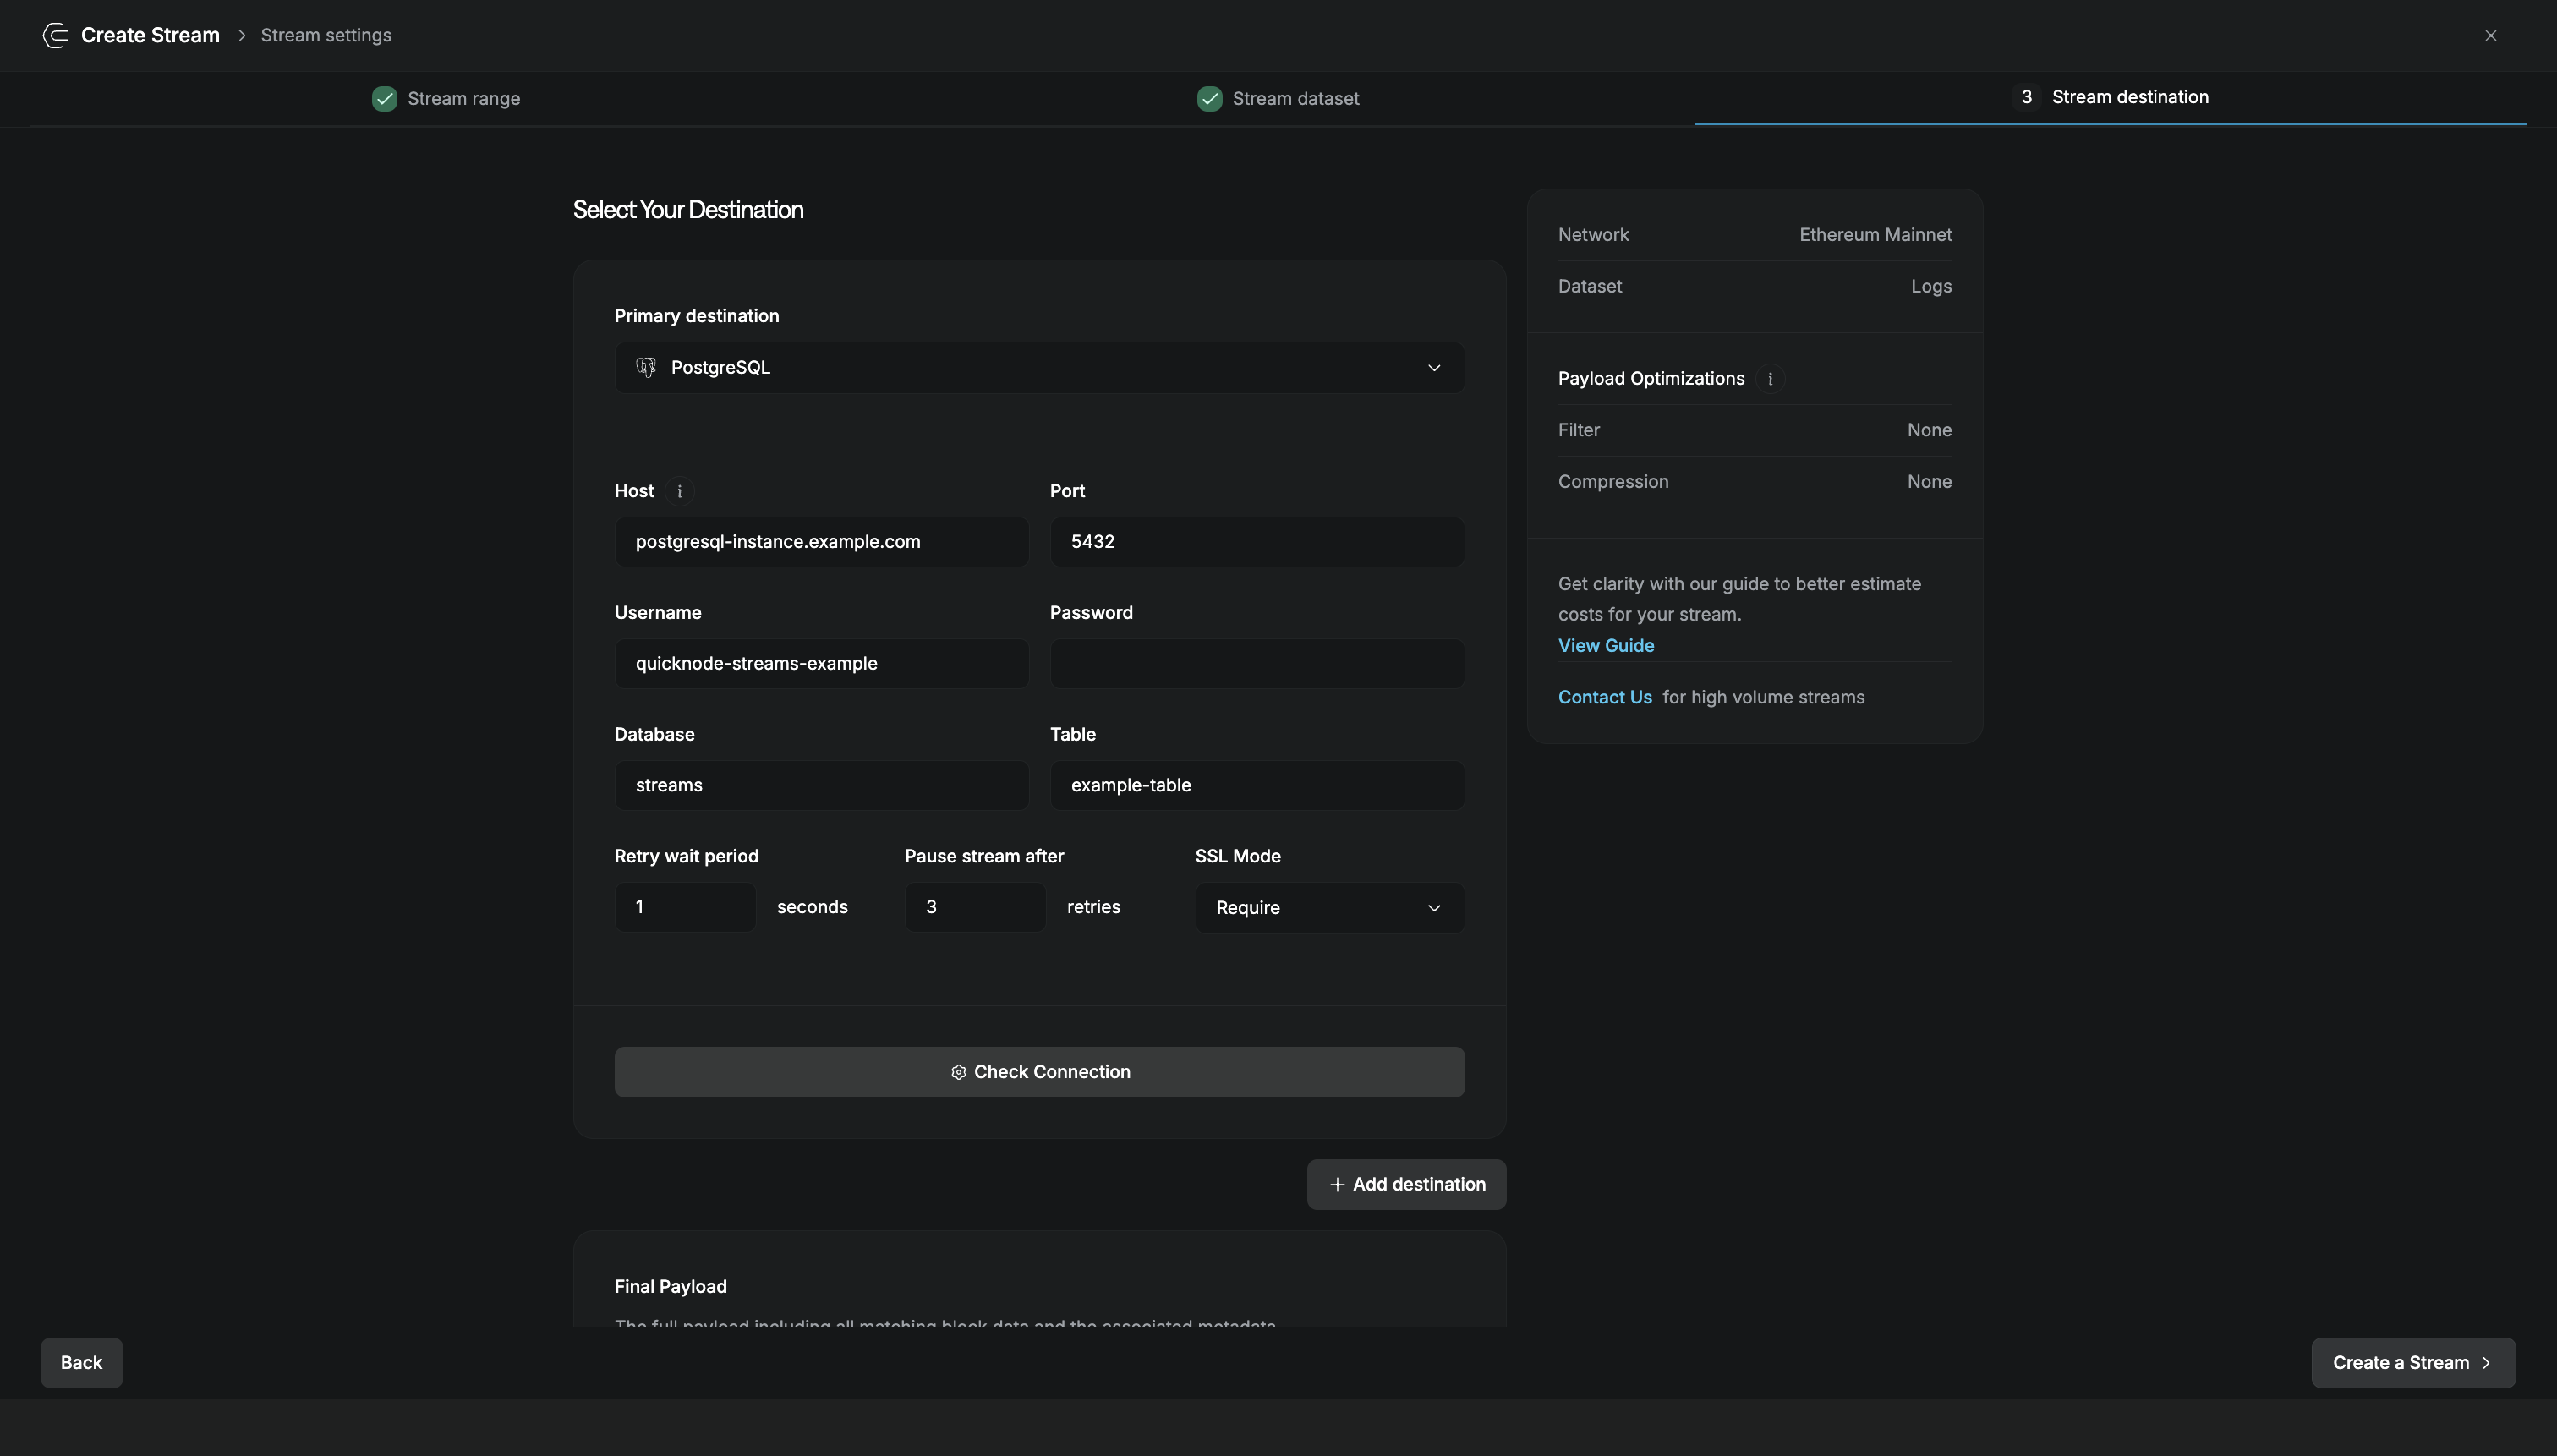The height and width of the screenshot is (1456, 2557).
Task: Click the Create a Stream button
Action: pyautogui.click(x=2412, y=1362)
